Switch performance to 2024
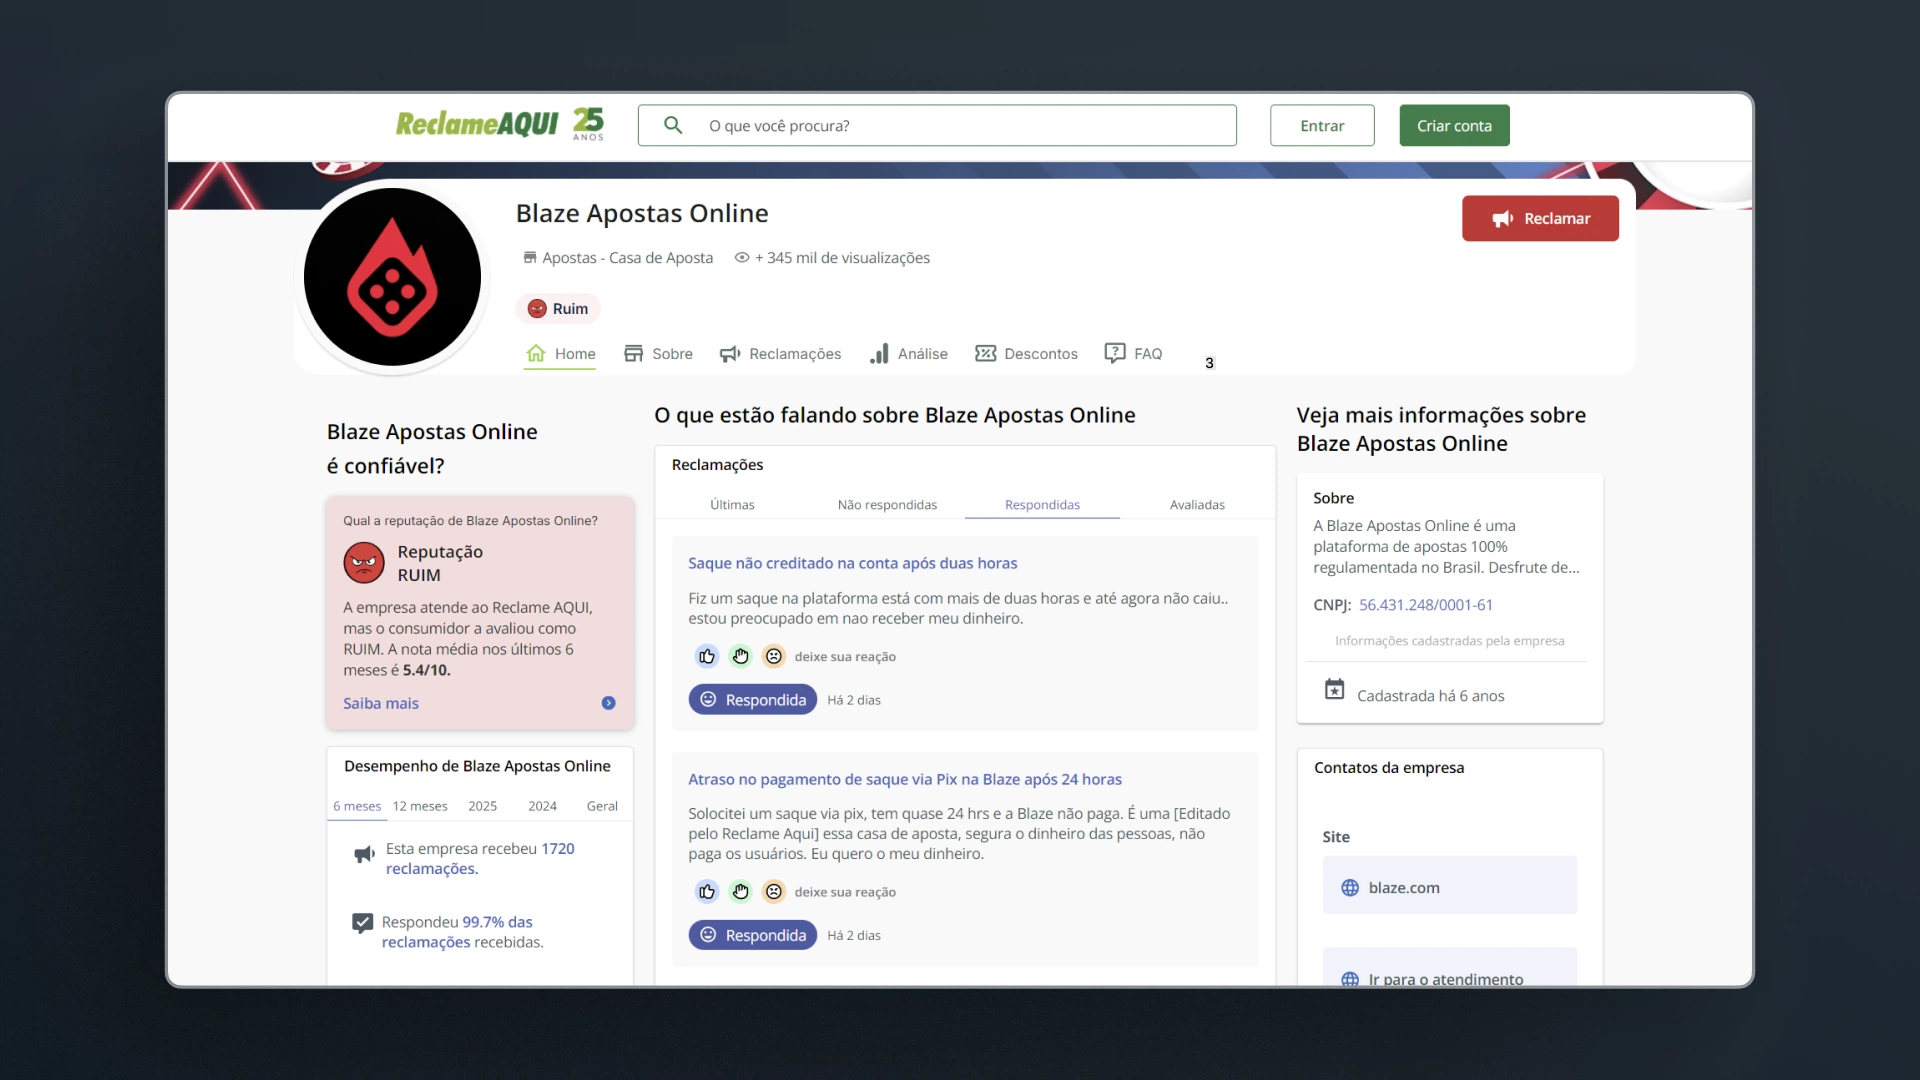This screenshot has height=1080, width=1920. 542,806
